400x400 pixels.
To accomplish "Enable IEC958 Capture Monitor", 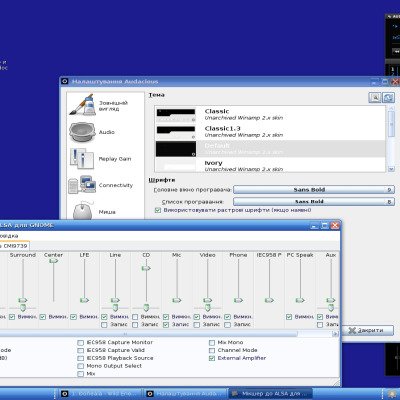I will [x=80, y=343].
